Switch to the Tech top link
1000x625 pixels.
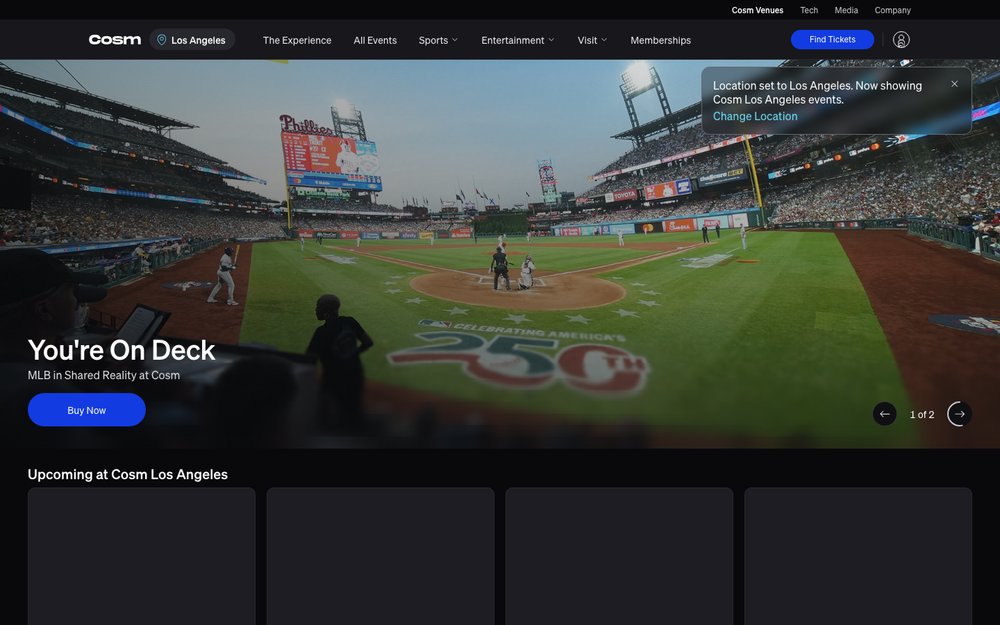click(x=809, y=10)
